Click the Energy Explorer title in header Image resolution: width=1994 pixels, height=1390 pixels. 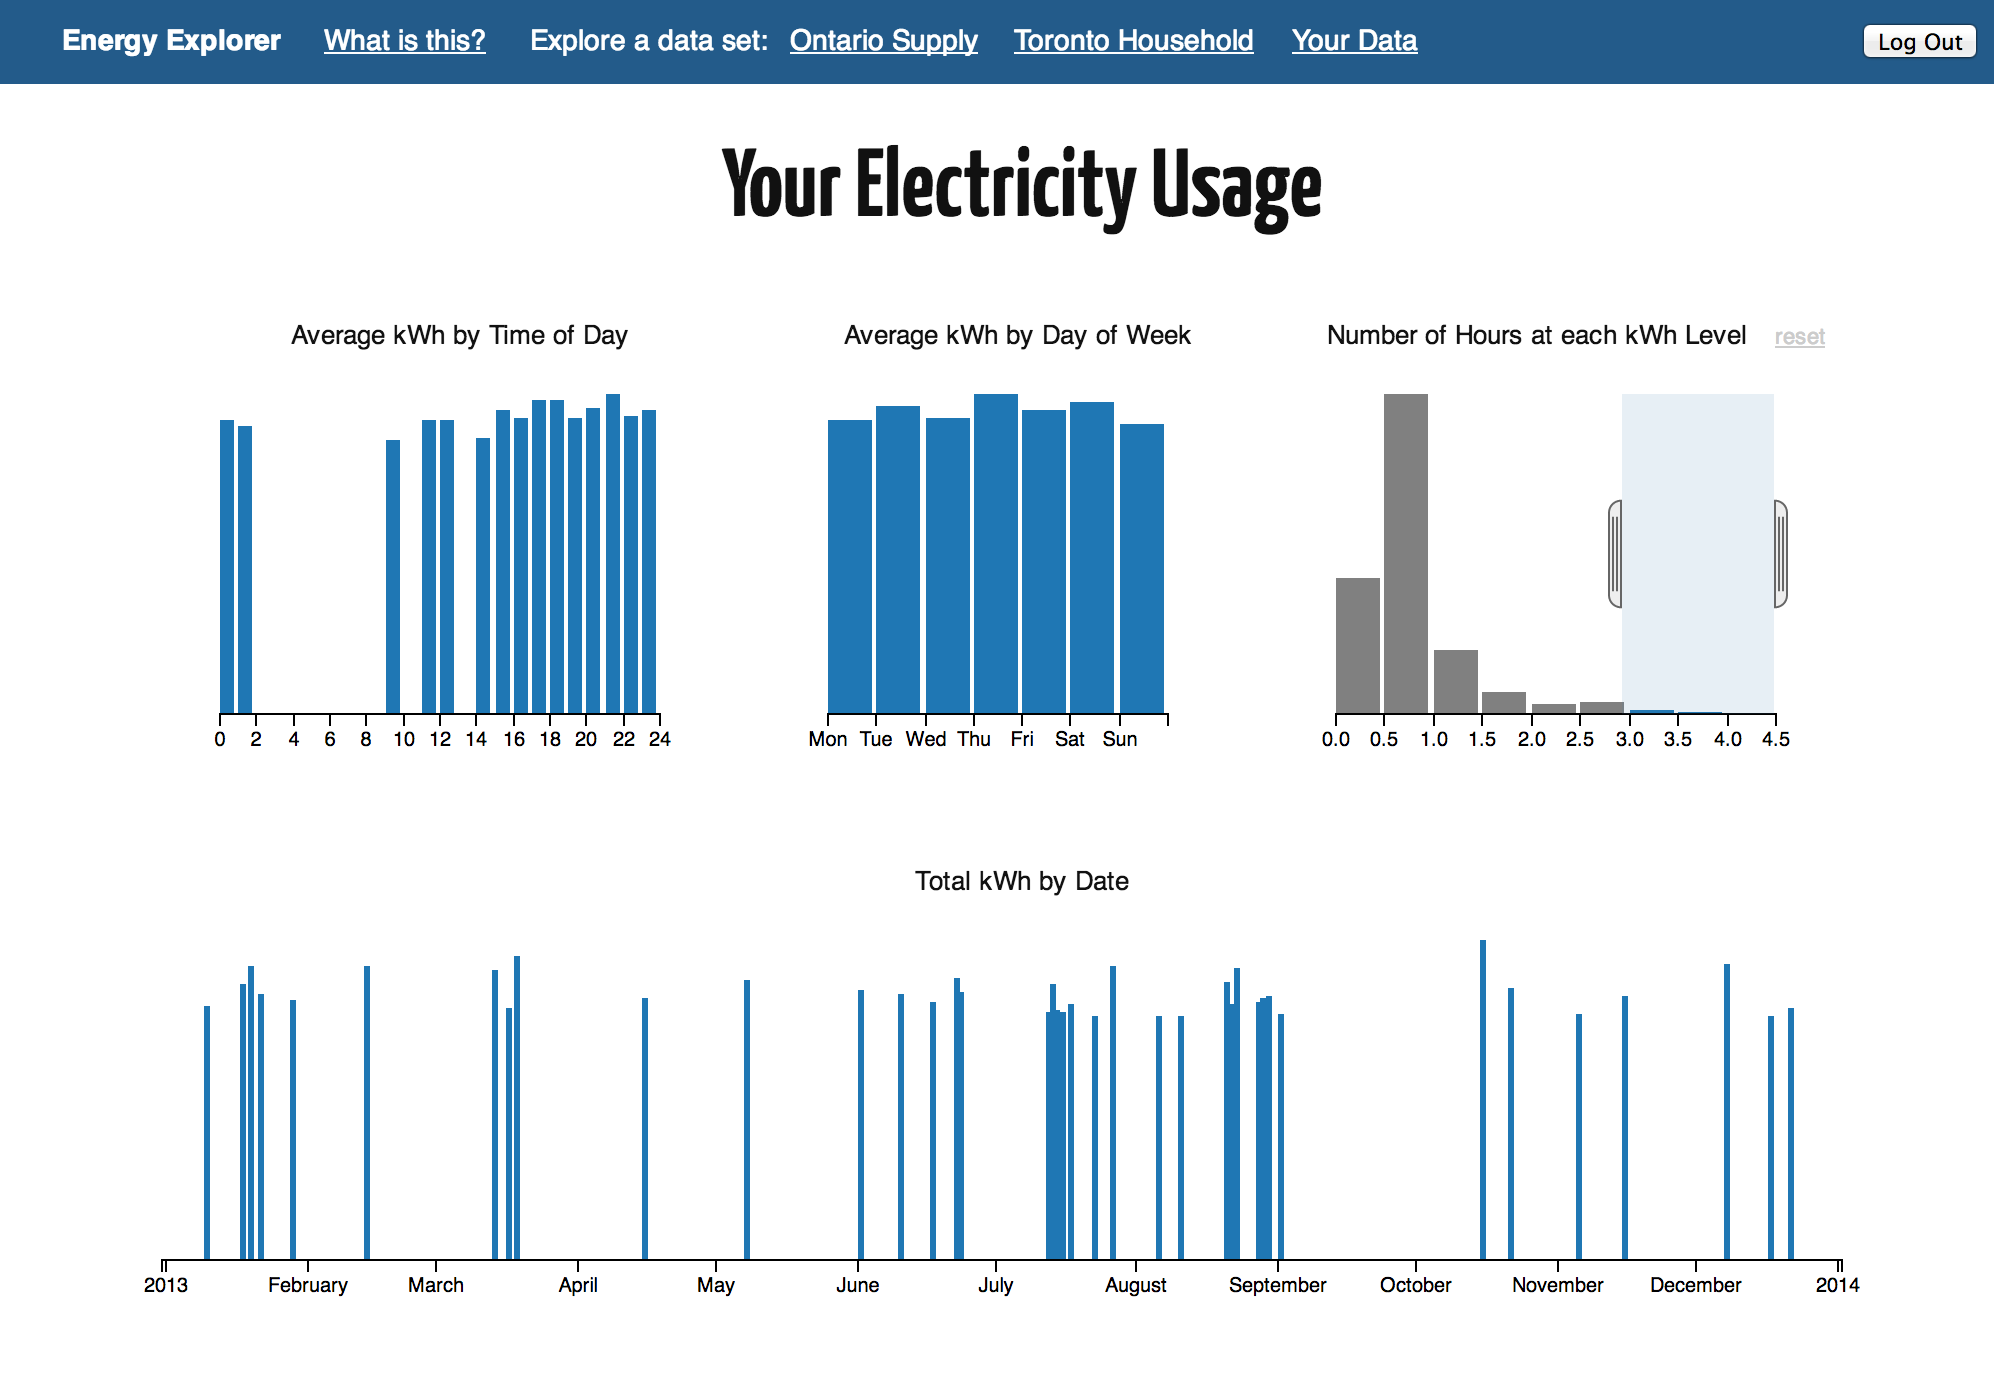pyautogui.click(x=171, y=41)
